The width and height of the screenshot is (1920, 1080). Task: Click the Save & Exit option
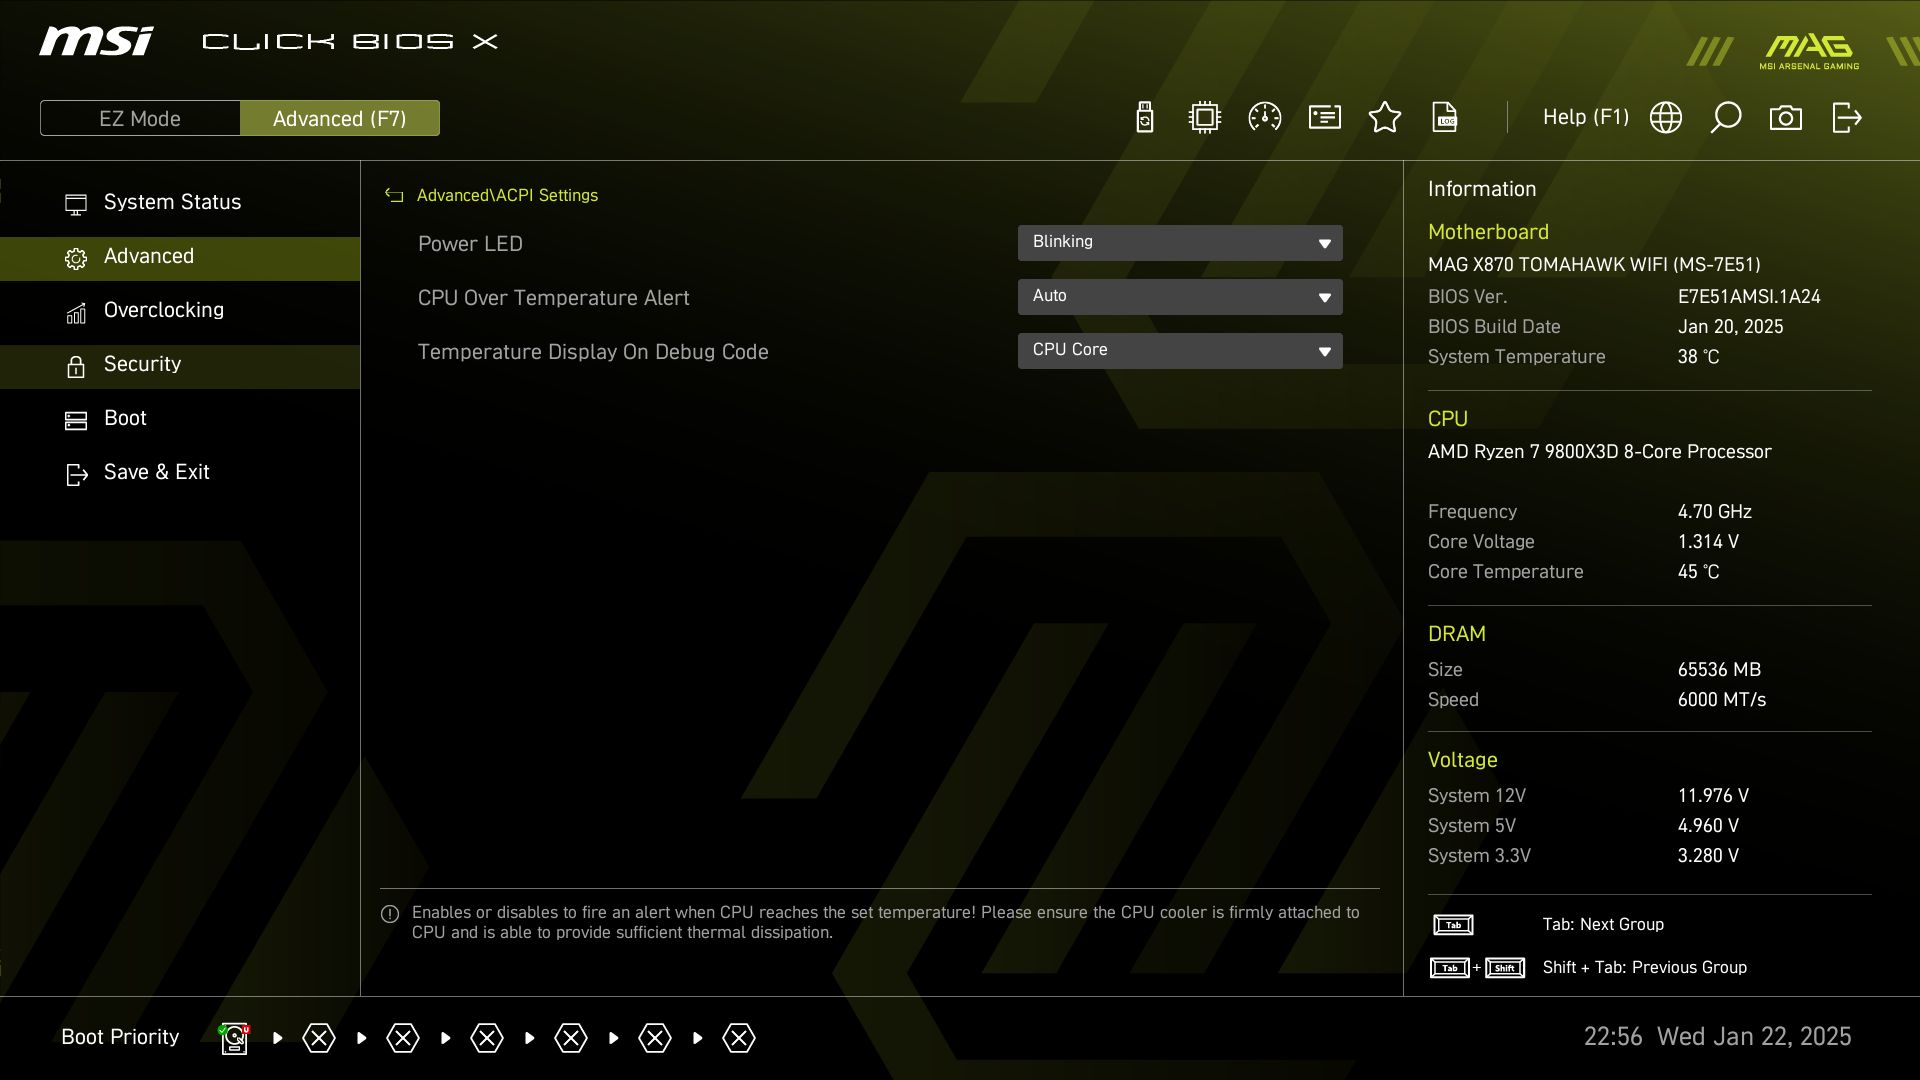coord(156,472)
